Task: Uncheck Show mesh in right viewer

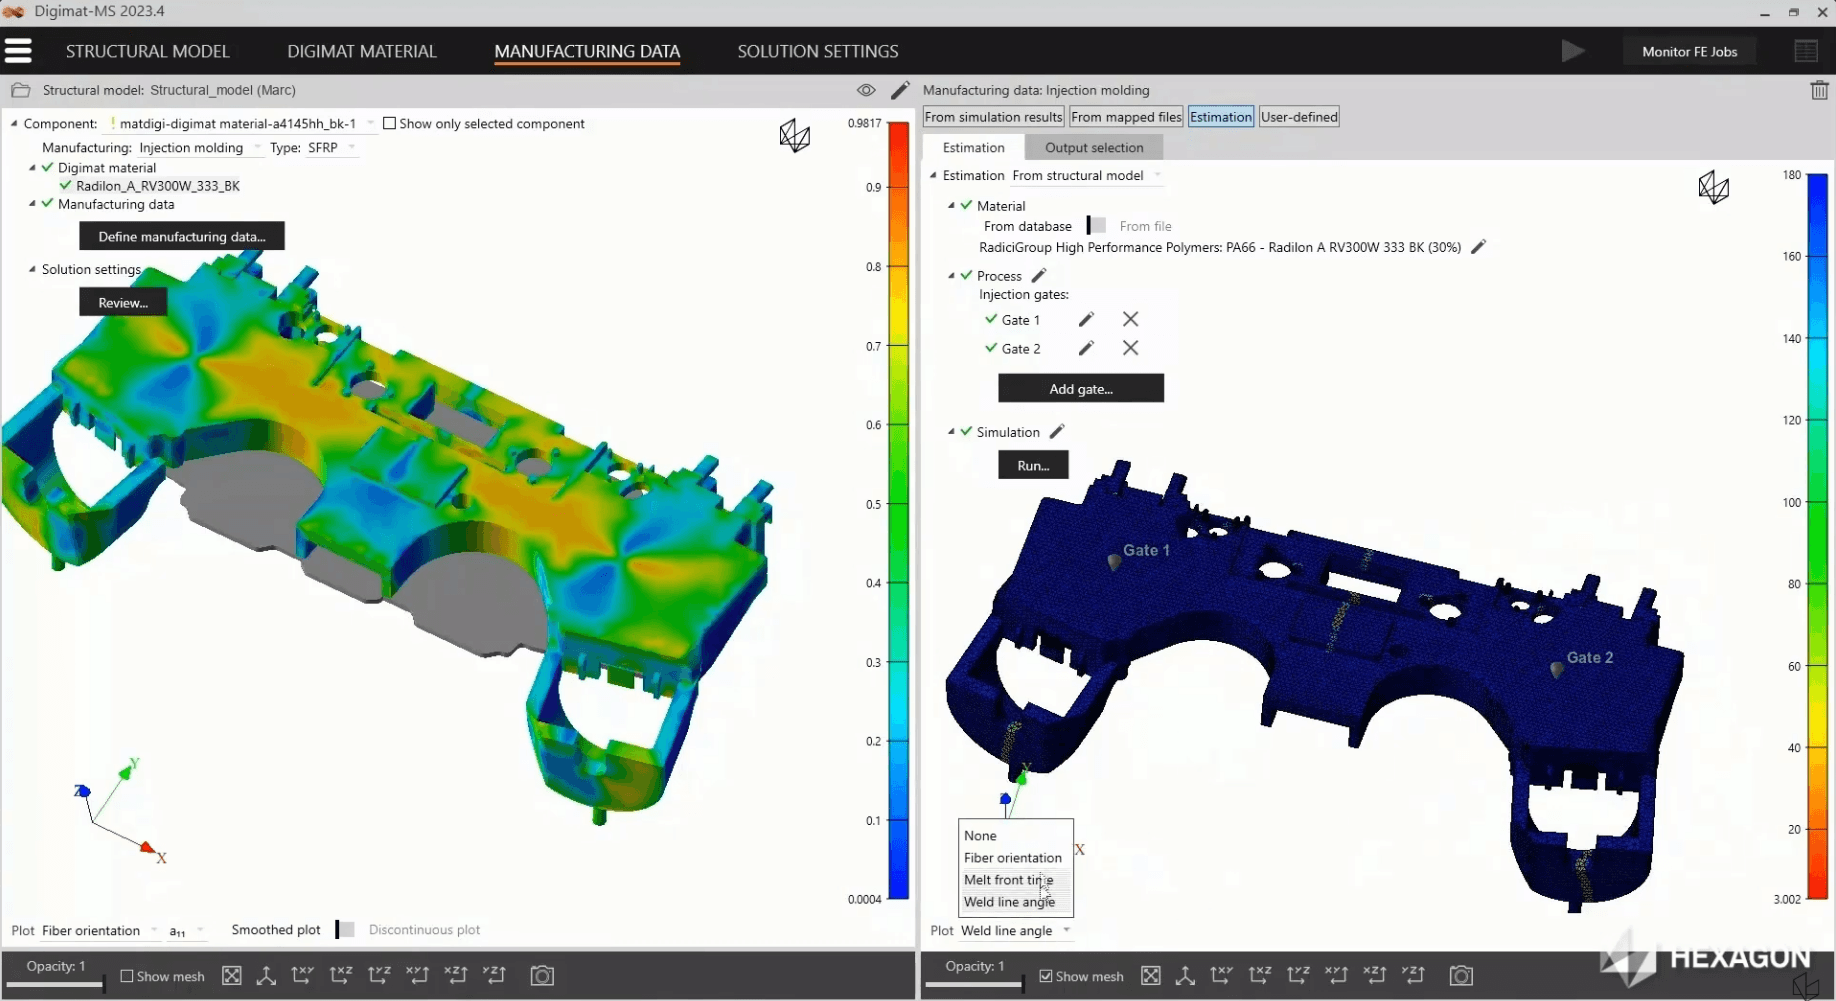Action: tap(1046, 976)
